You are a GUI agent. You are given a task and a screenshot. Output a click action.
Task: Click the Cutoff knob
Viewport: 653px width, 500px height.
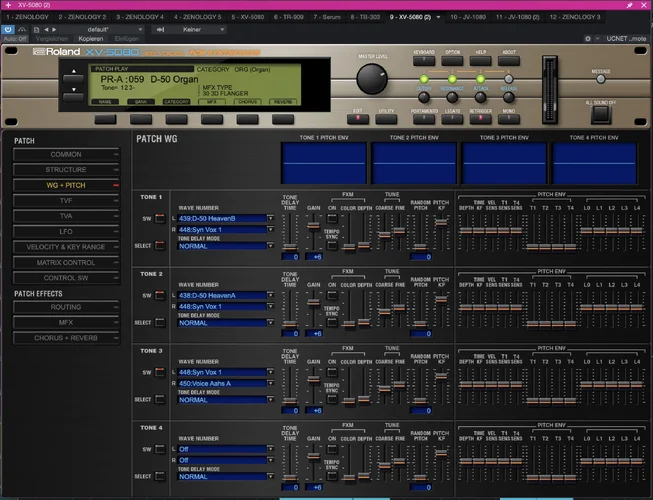point(424,97)
